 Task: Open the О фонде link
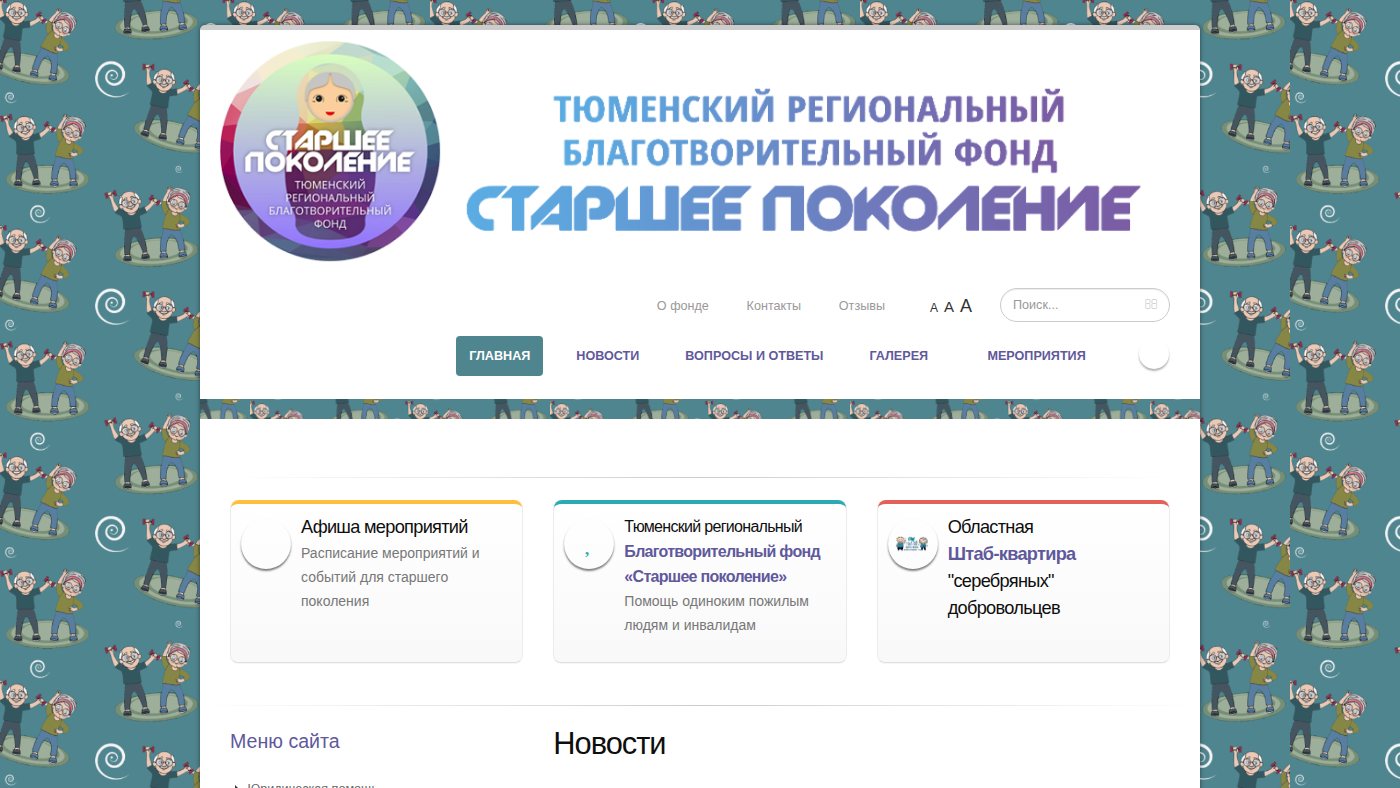tap(683, 306)
